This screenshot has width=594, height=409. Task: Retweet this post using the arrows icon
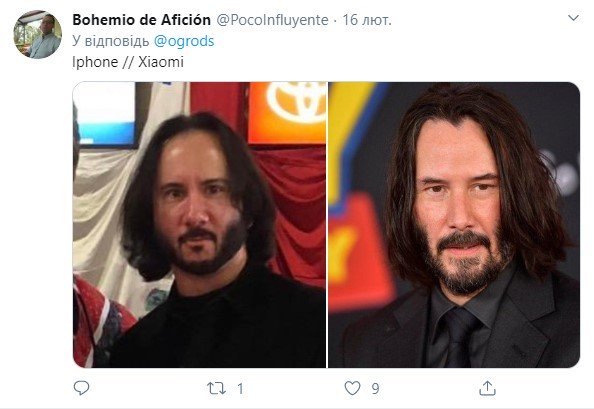tap(216, 388)
